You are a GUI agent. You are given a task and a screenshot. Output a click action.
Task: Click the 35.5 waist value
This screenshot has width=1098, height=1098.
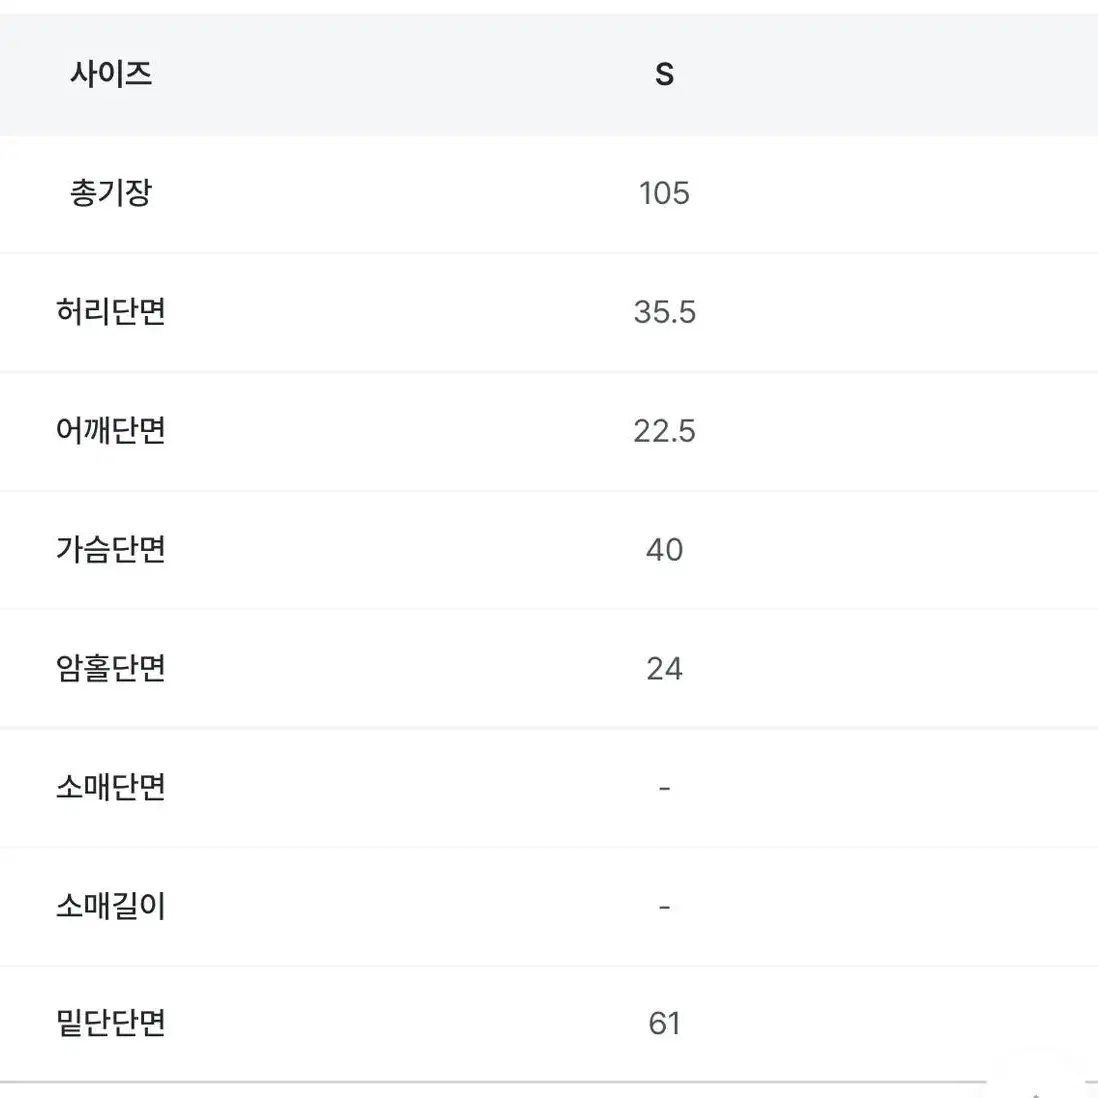click(664, 312)
